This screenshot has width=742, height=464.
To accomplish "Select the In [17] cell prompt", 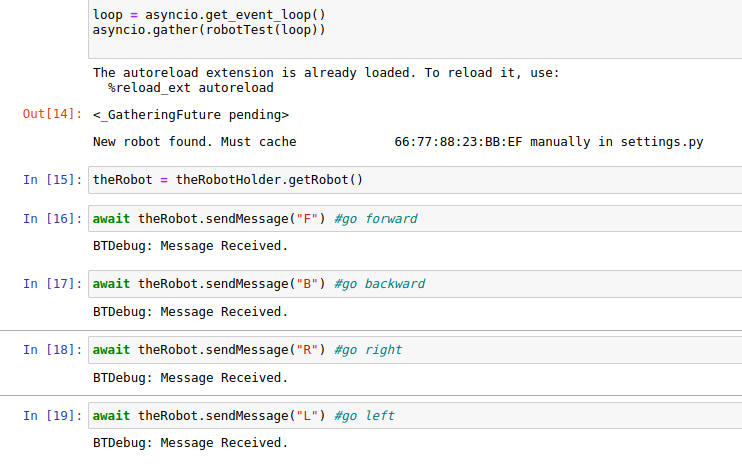I will point(53,284).
